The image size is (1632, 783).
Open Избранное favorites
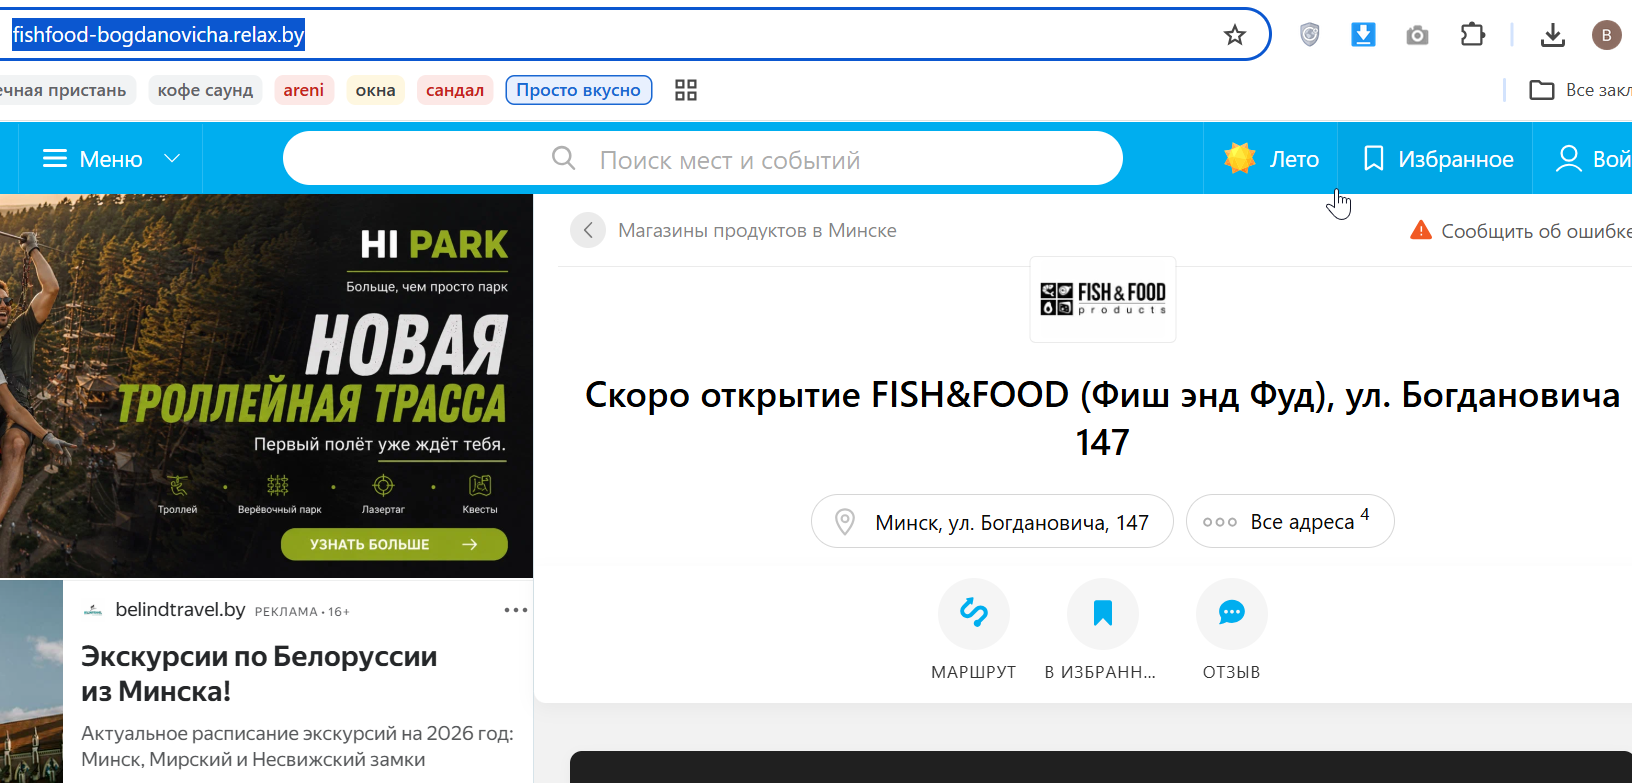click(x=1436, y=158)
